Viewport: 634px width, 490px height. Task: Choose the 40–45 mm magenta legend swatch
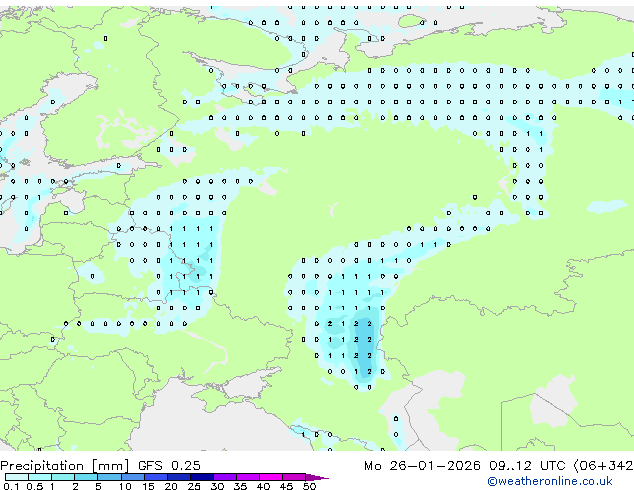click(271, 477)
